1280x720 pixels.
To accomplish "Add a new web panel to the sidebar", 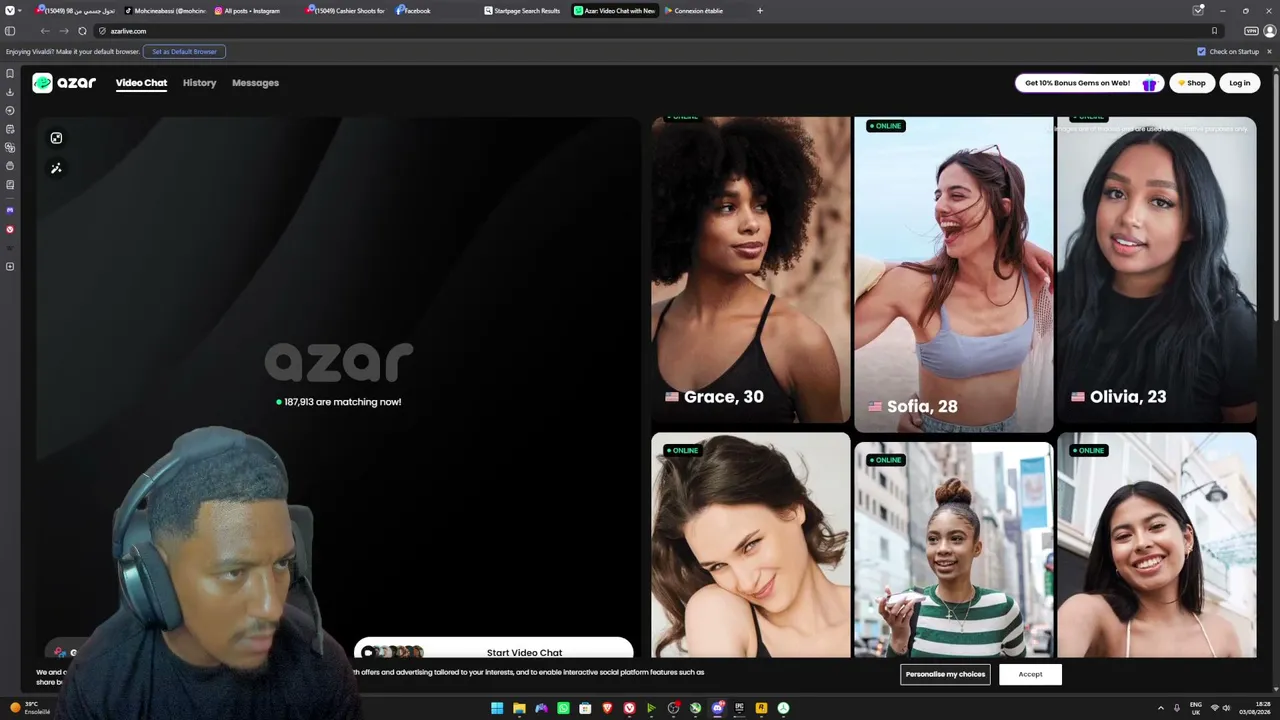I will point(10,266).
